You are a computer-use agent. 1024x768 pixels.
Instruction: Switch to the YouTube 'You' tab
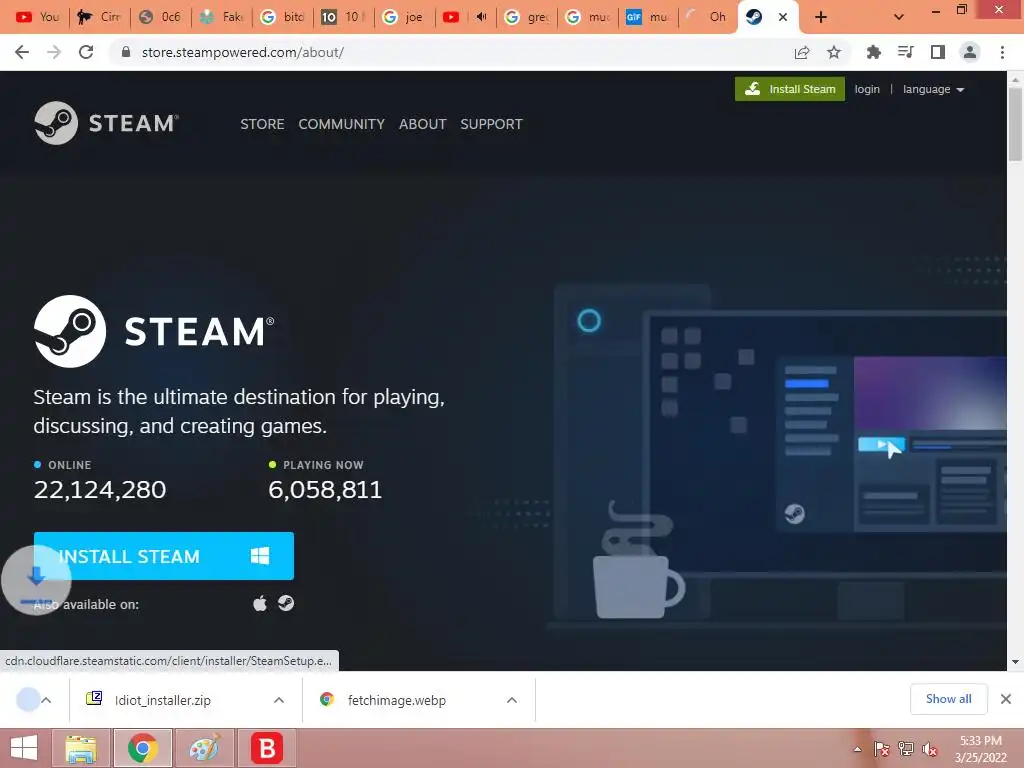coord(37,17)
